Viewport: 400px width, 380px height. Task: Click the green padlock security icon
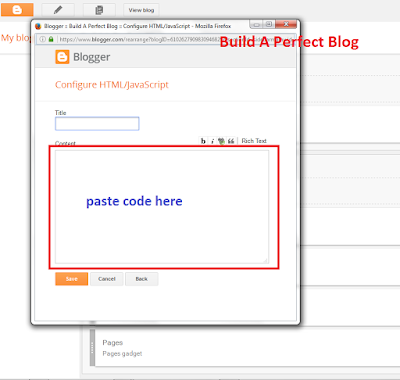point(51,39)
